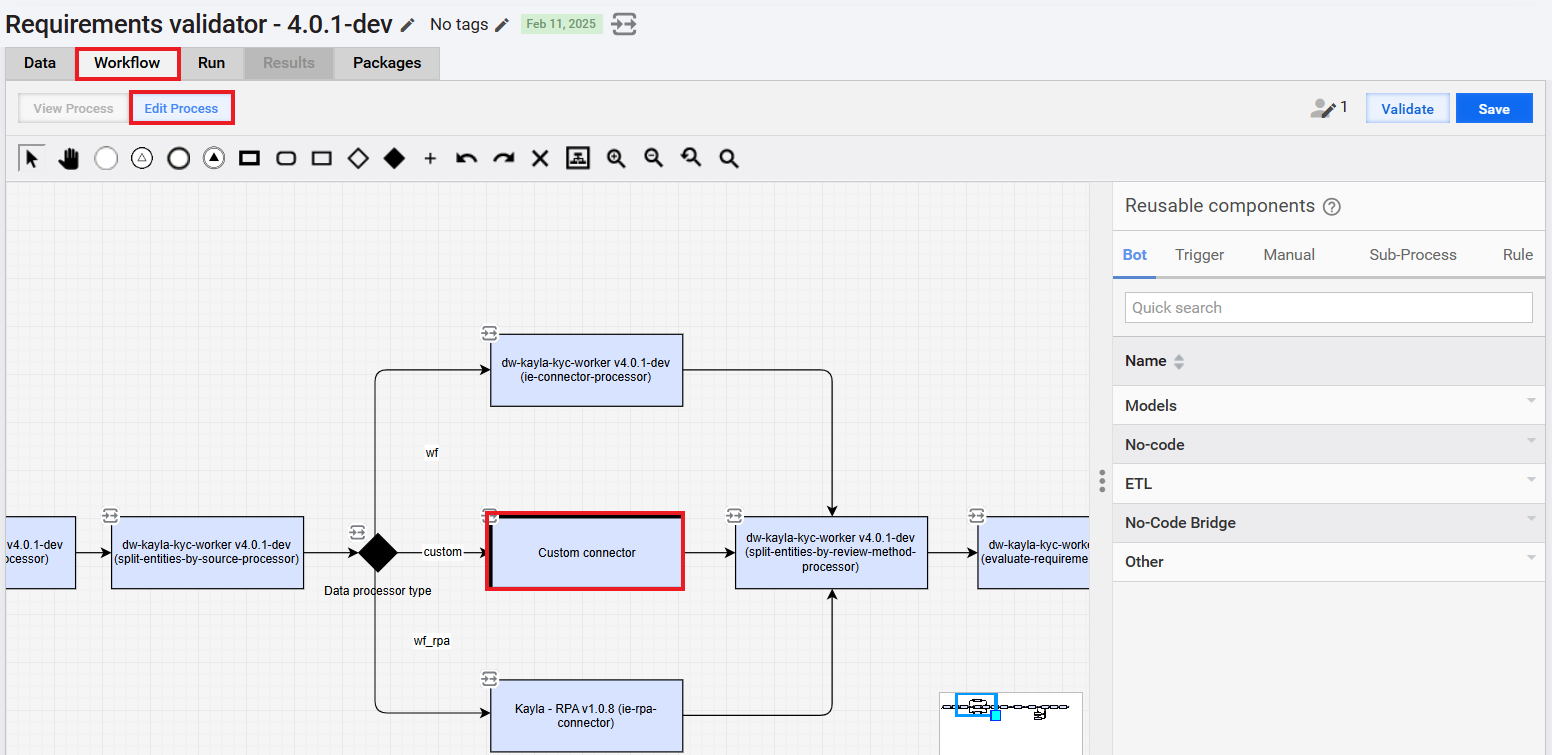This screenshot has width=1552, height=755.
Task: Click connector icon above Custom connector node
Action: 489,515
